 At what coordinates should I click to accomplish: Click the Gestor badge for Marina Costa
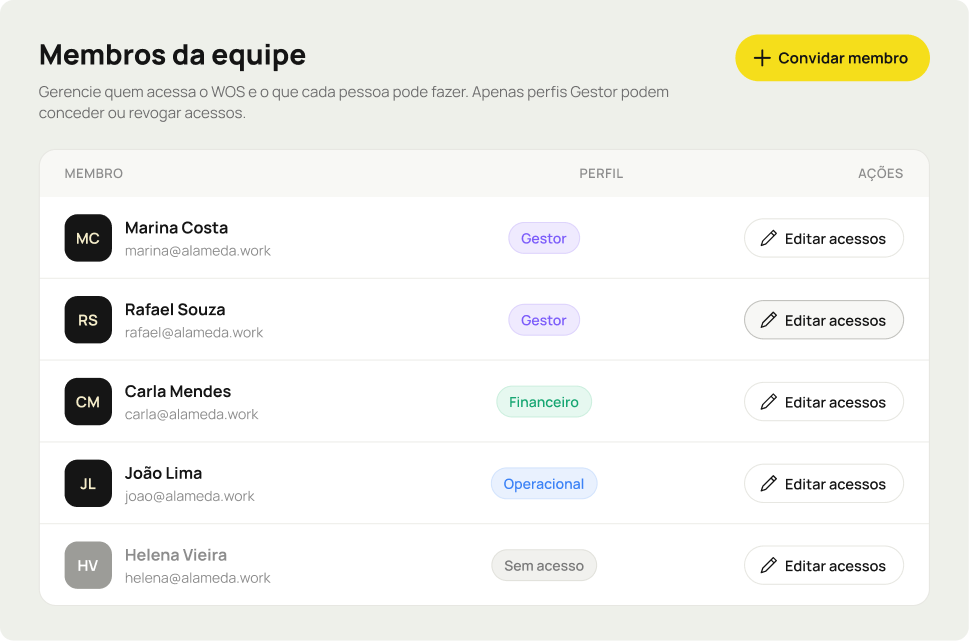click(544, 238)
